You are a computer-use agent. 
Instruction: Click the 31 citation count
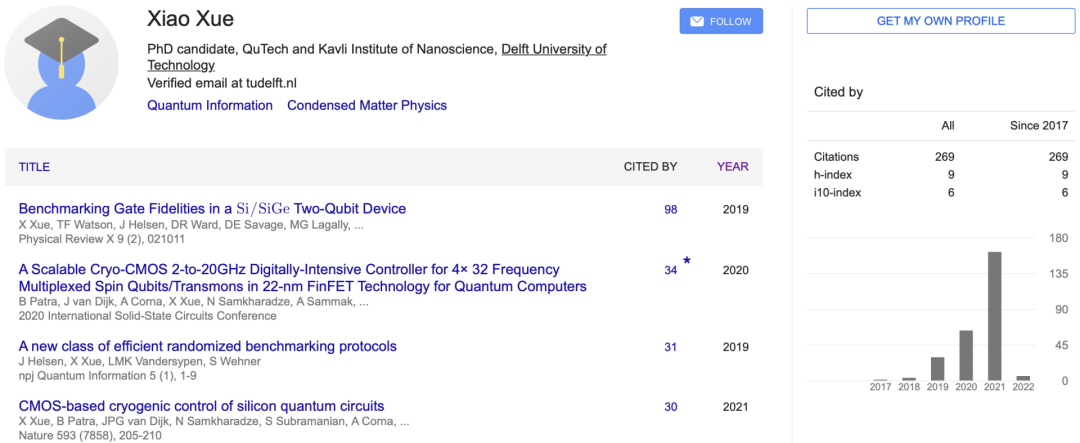click(x=670, y=347)
